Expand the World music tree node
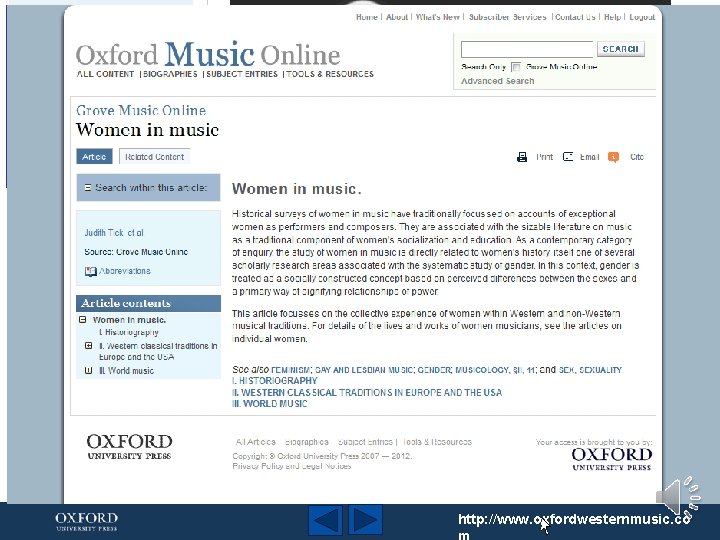The image size is (720, 540). [x=89, y=370]
